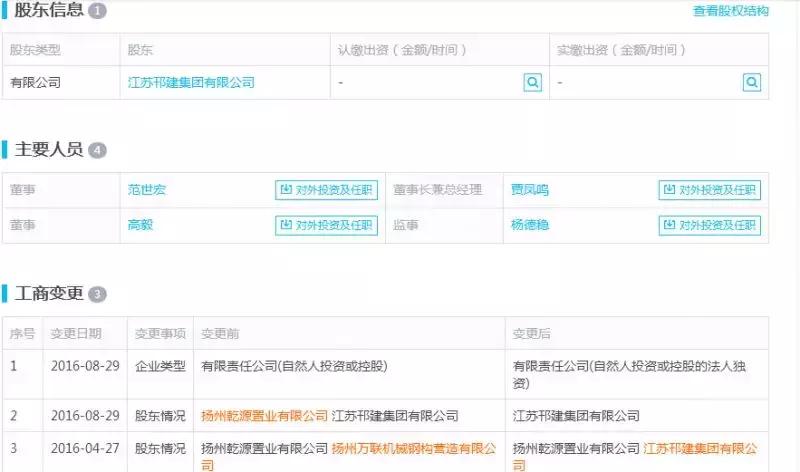
Task: Click magnifier icon in 实缴出资 column
Action: pos(752,82)
